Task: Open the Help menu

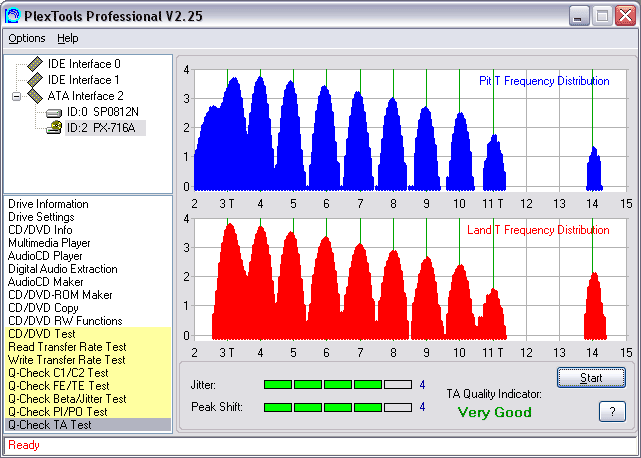Action: pyautogui.click(x=67, y=38)
